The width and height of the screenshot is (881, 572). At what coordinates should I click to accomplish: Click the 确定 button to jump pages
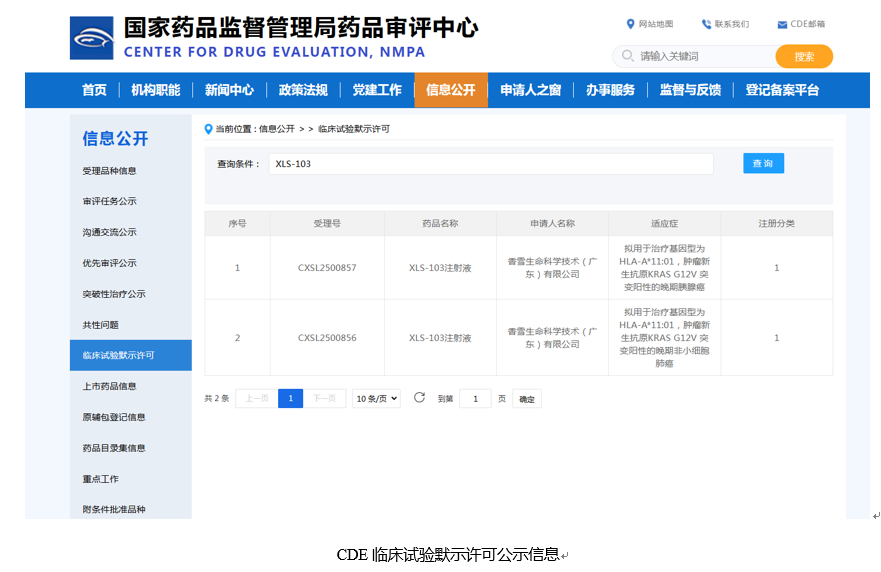coord(527,399)
